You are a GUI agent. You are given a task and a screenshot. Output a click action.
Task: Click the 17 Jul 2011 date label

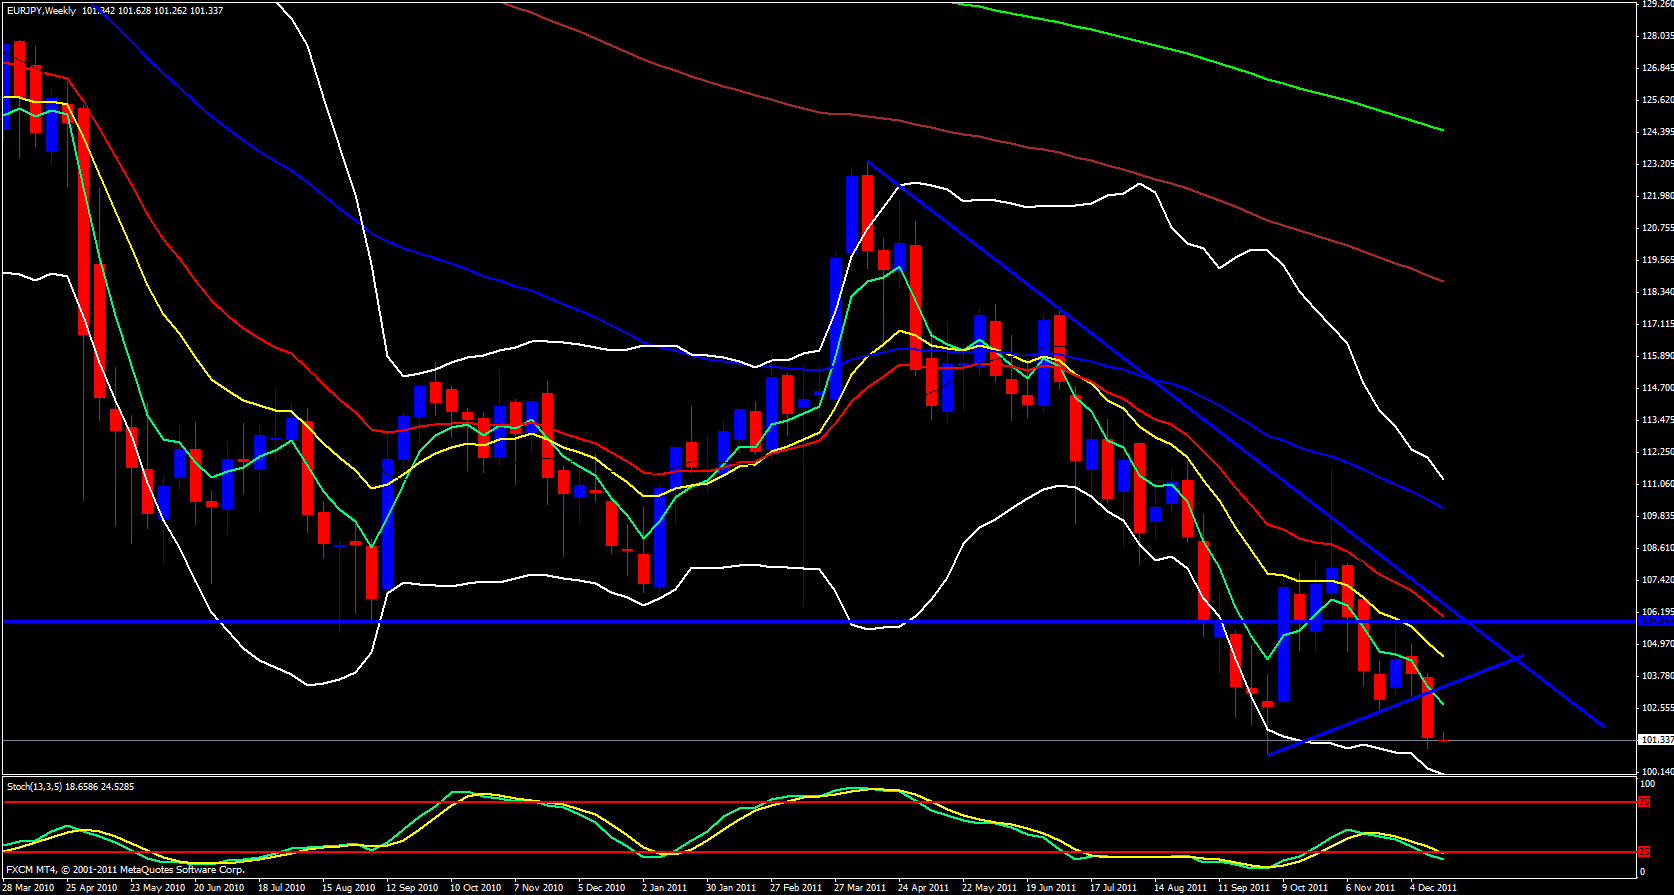pos(1114,888)
